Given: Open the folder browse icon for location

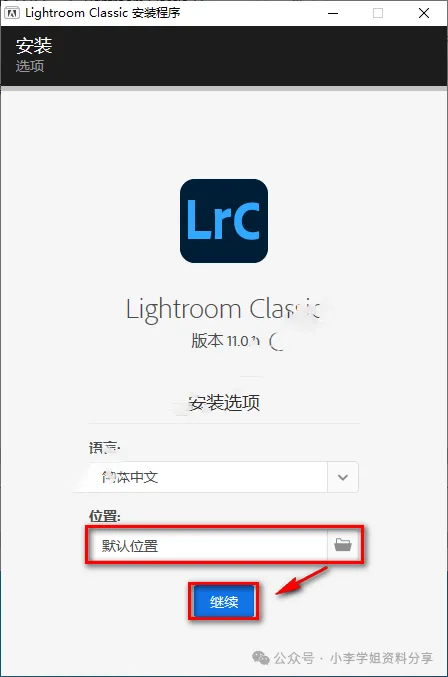Looking at the screenshot, I should (343, 545).
